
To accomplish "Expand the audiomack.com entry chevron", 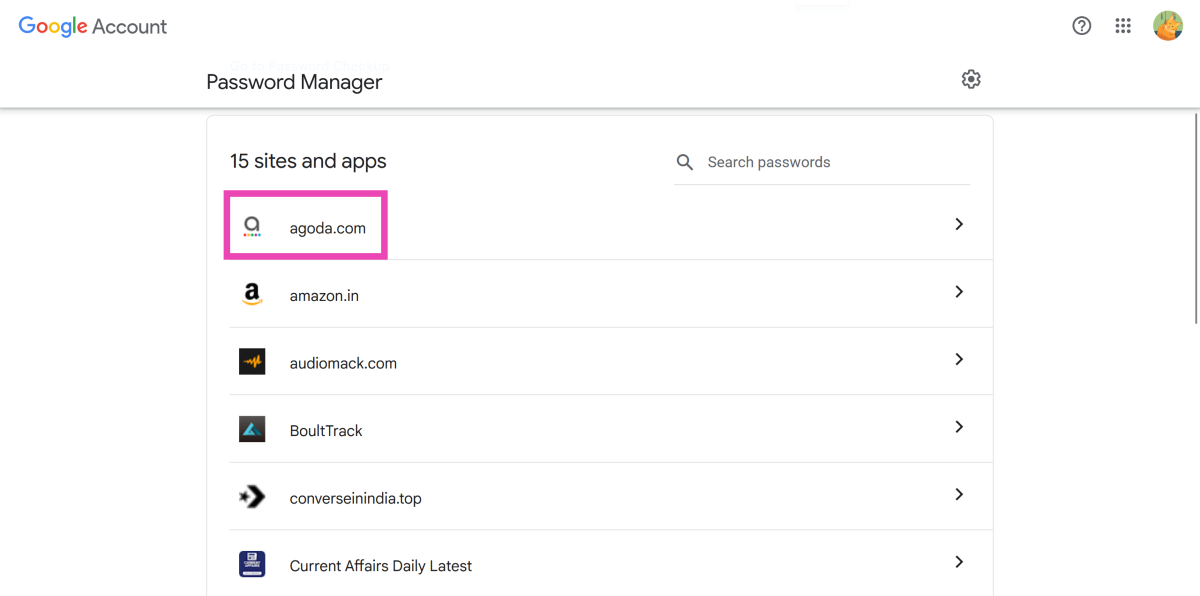I will pos(958,359).
